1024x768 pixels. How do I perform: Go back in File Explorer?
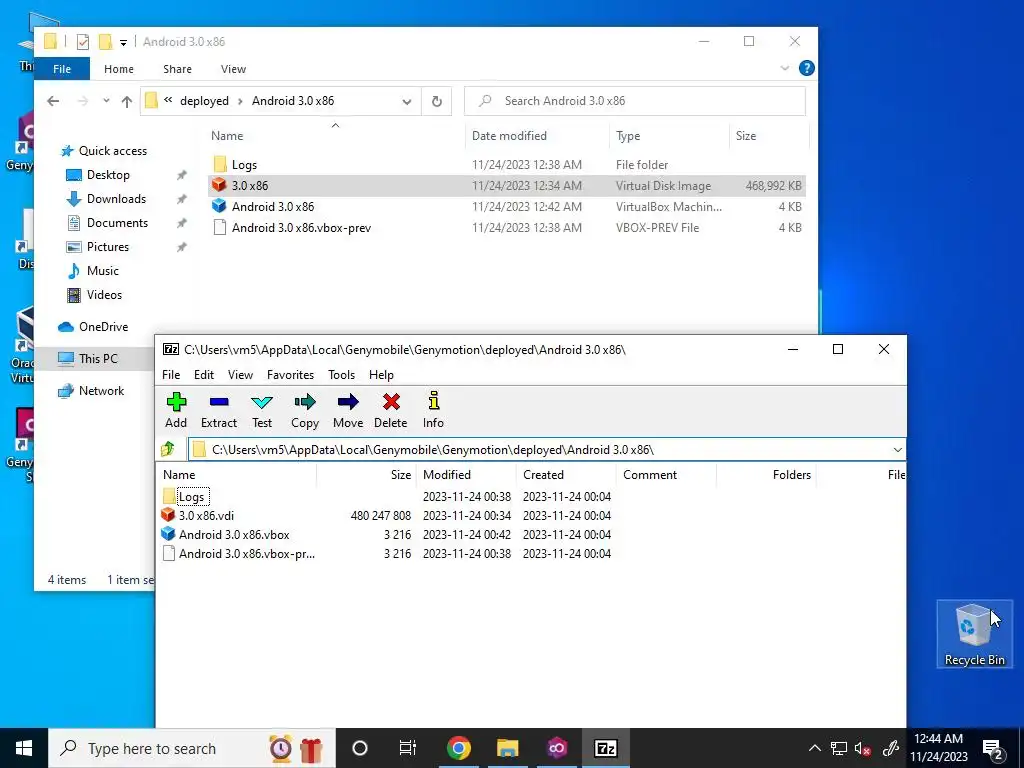pos(53,101)
